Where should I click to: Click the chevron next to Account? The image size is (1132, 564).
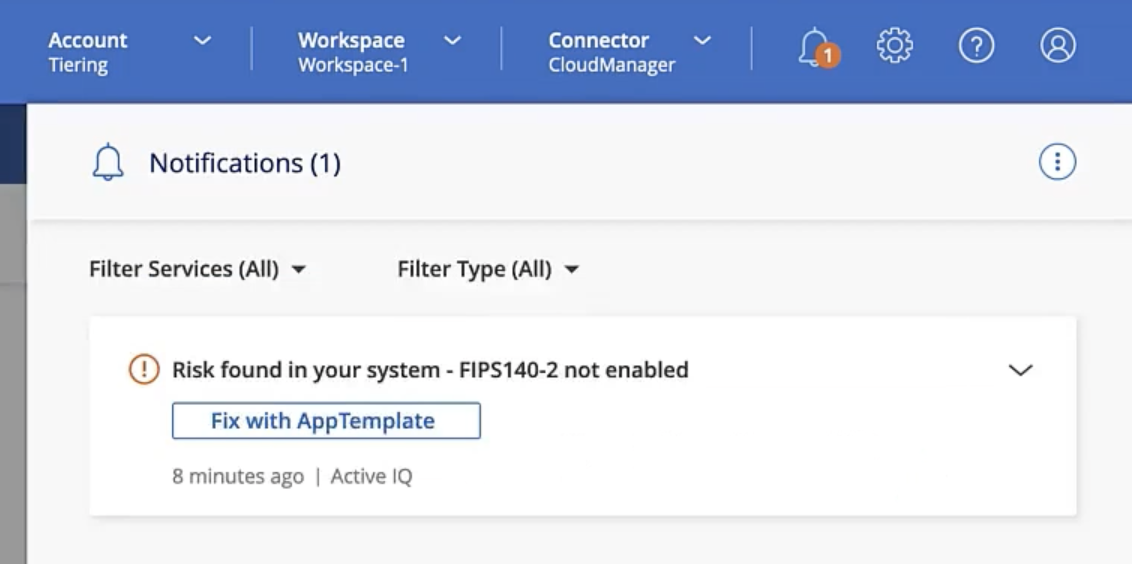point(202,41)
